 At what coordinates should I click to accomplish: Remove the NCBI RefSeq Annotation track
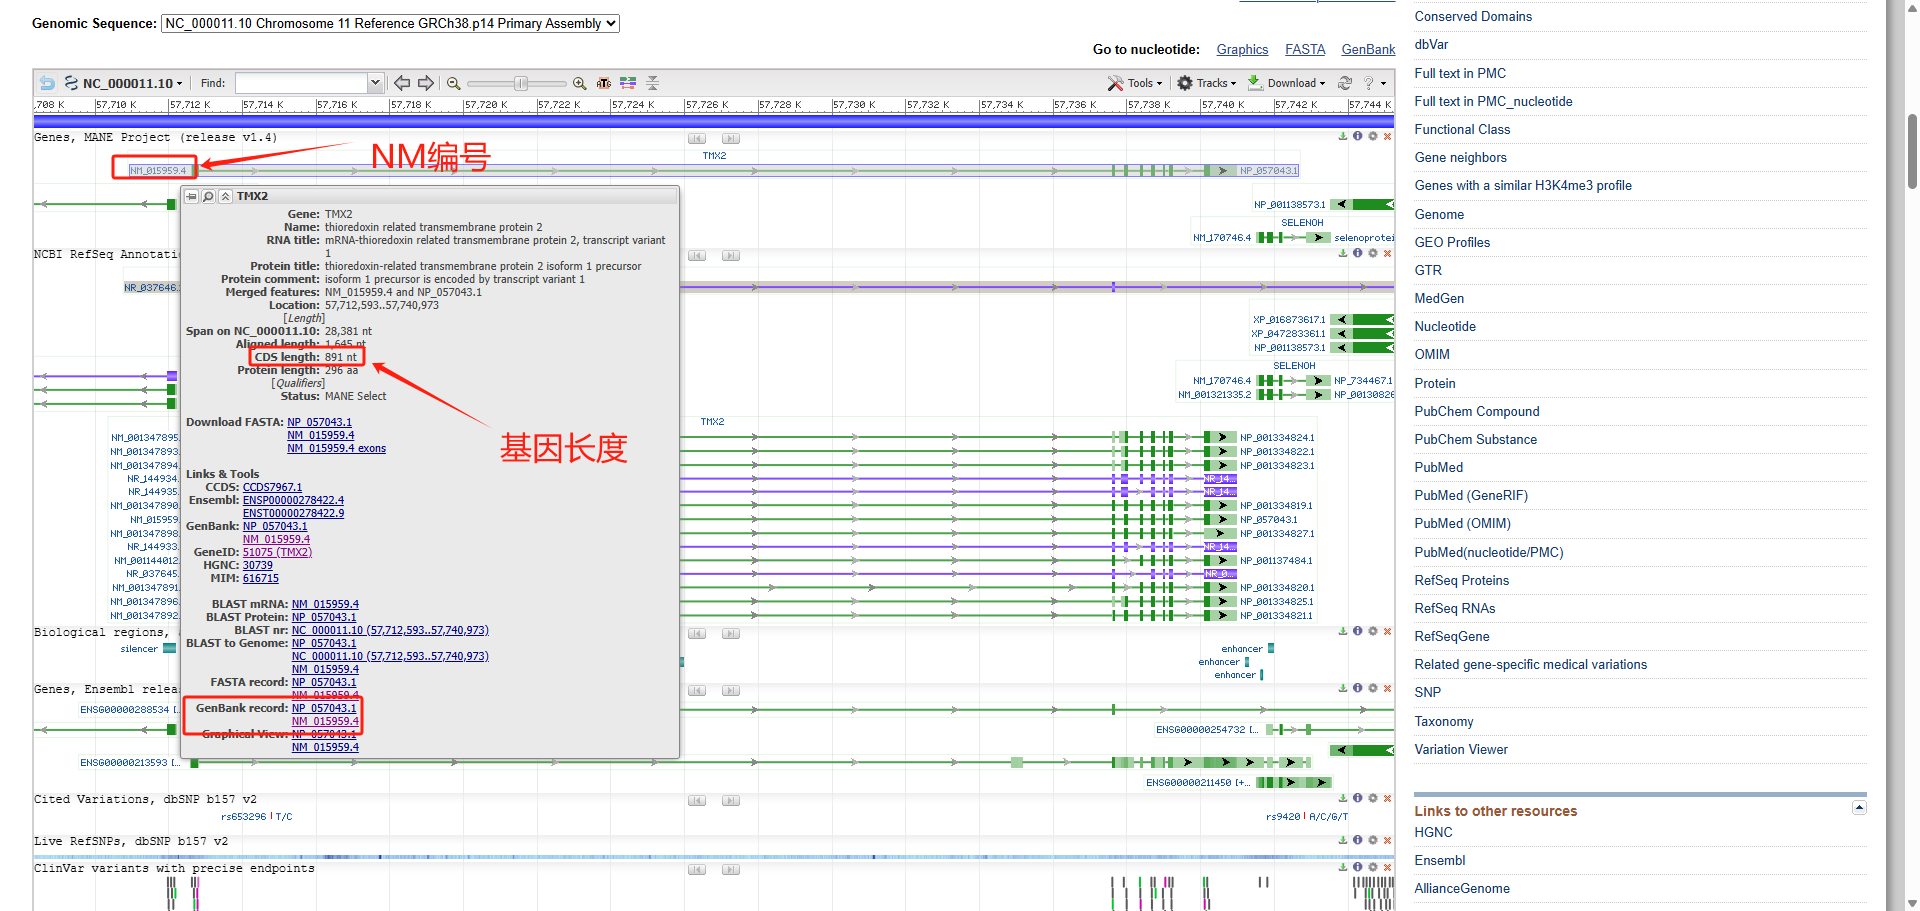pyautogui.click(x=1388, y=253)
